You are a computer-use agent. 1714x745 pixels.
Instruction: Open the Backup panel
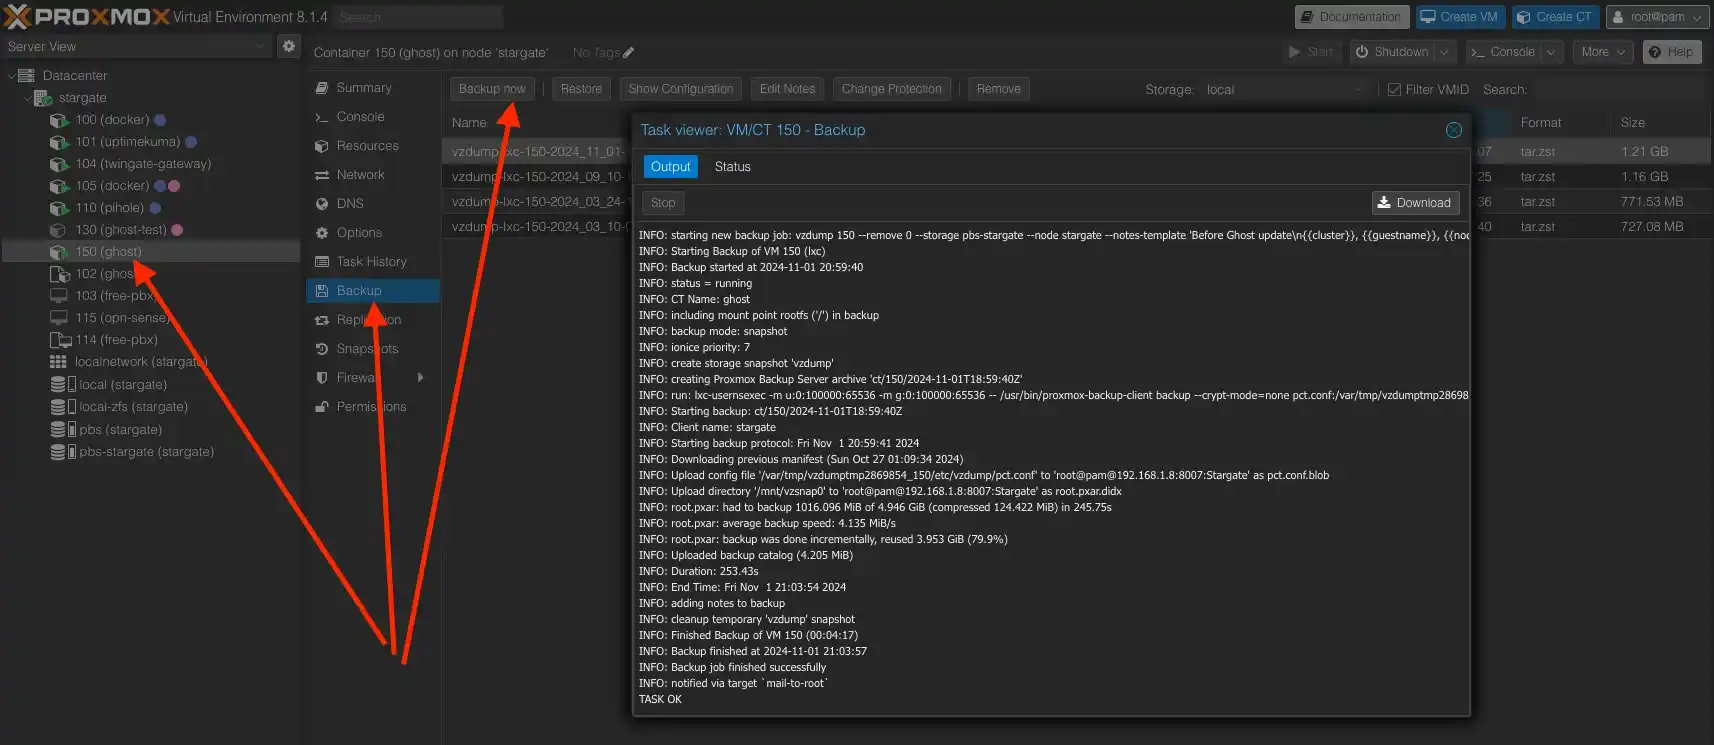click(x=372, y=291)
